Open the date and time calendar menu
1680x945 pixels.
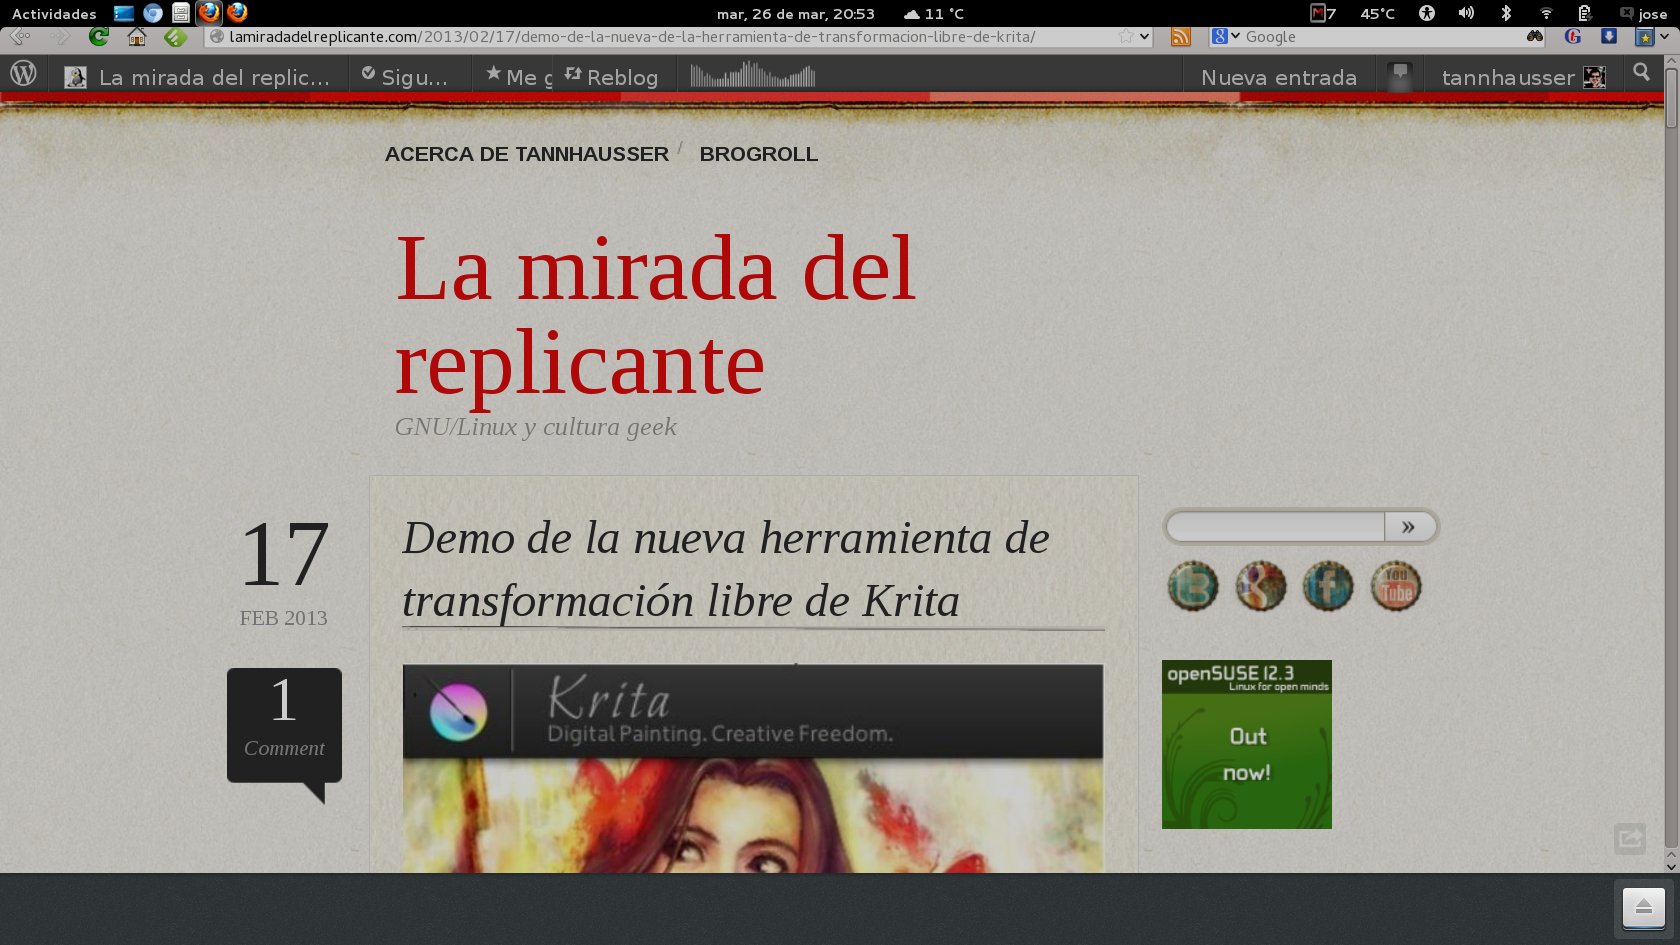coord(796,13)
